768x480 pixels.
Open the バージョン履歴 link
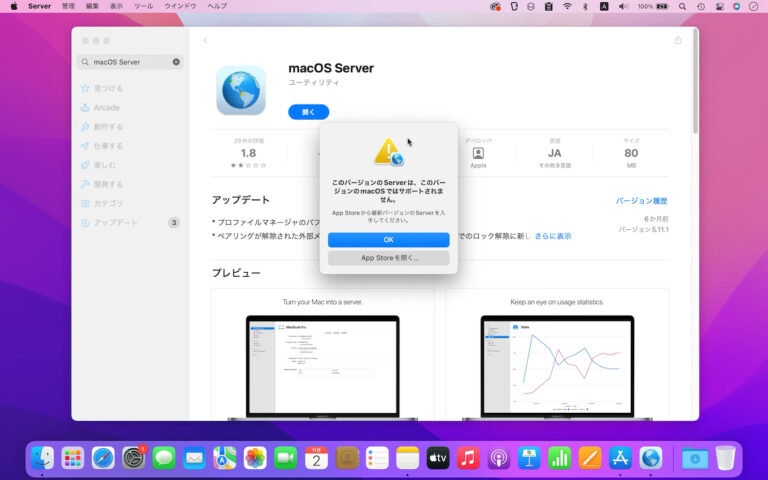click(641, 200)
